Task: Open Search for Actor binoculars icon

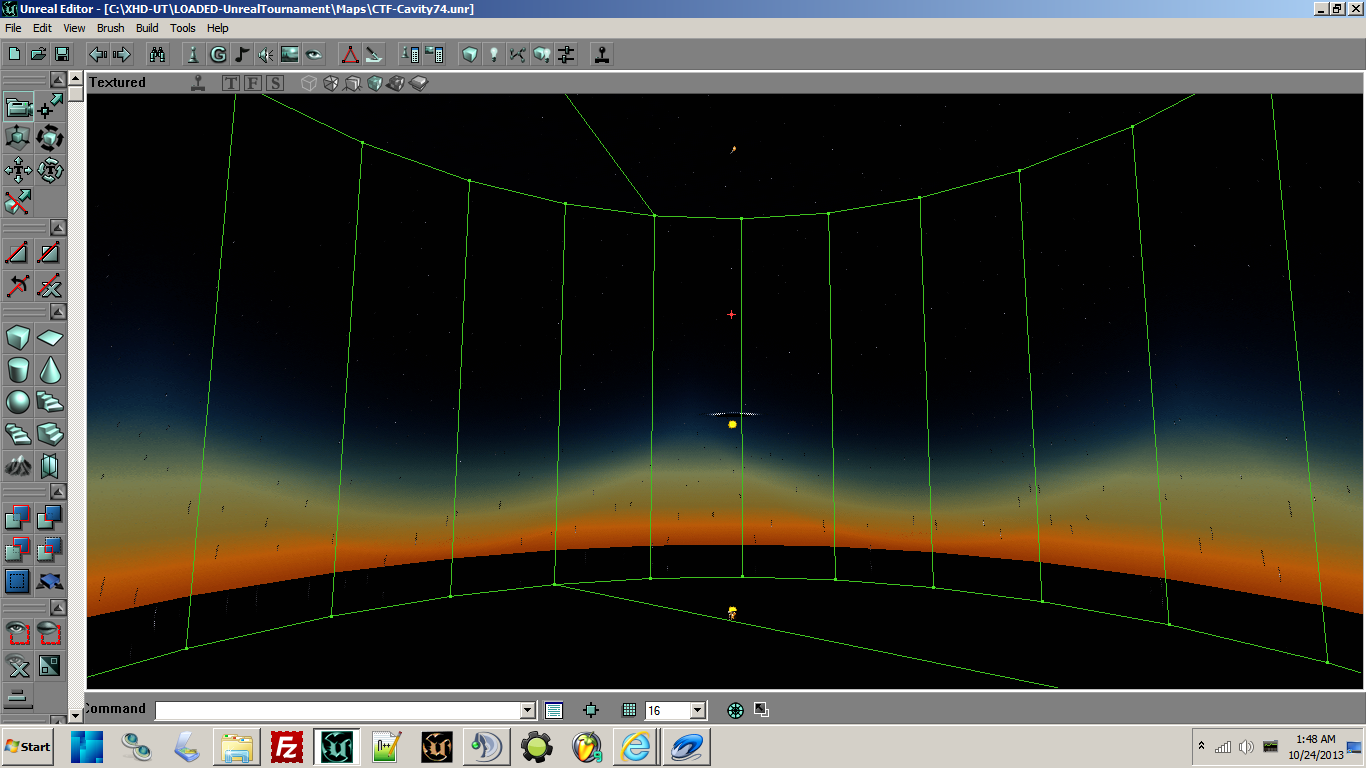Action: 158,54
